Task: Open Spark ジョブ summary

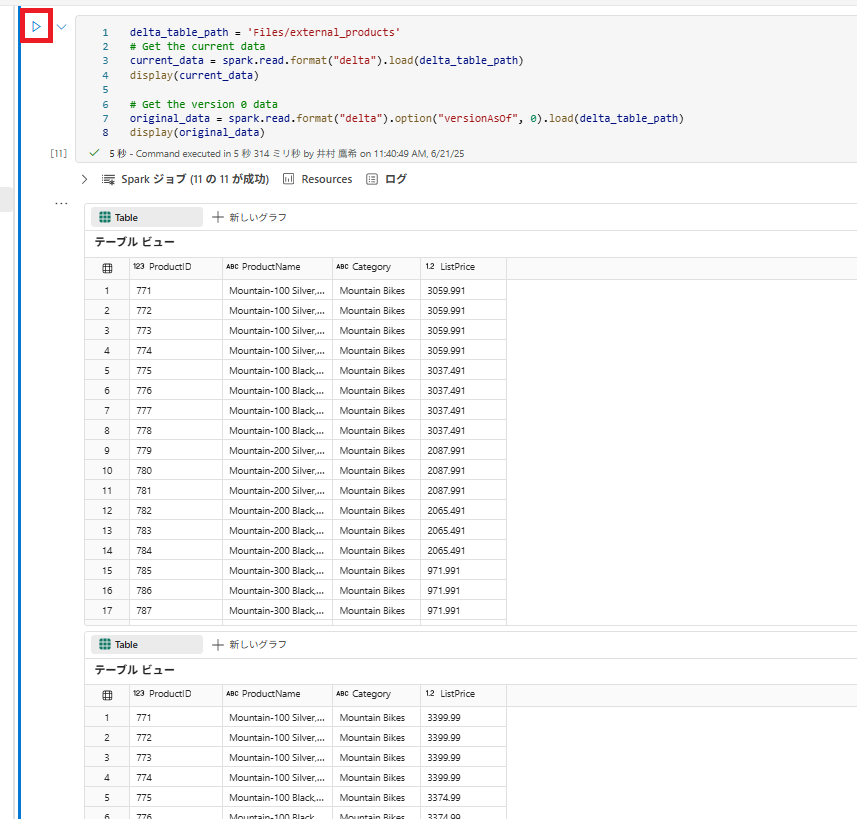Action: click(195, 179)
